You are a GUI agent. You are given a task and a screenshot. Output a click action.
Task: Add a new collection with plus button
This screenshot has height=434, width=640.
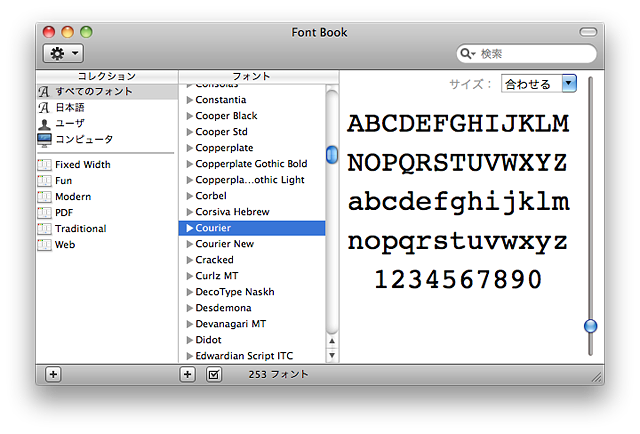[53, 374]
